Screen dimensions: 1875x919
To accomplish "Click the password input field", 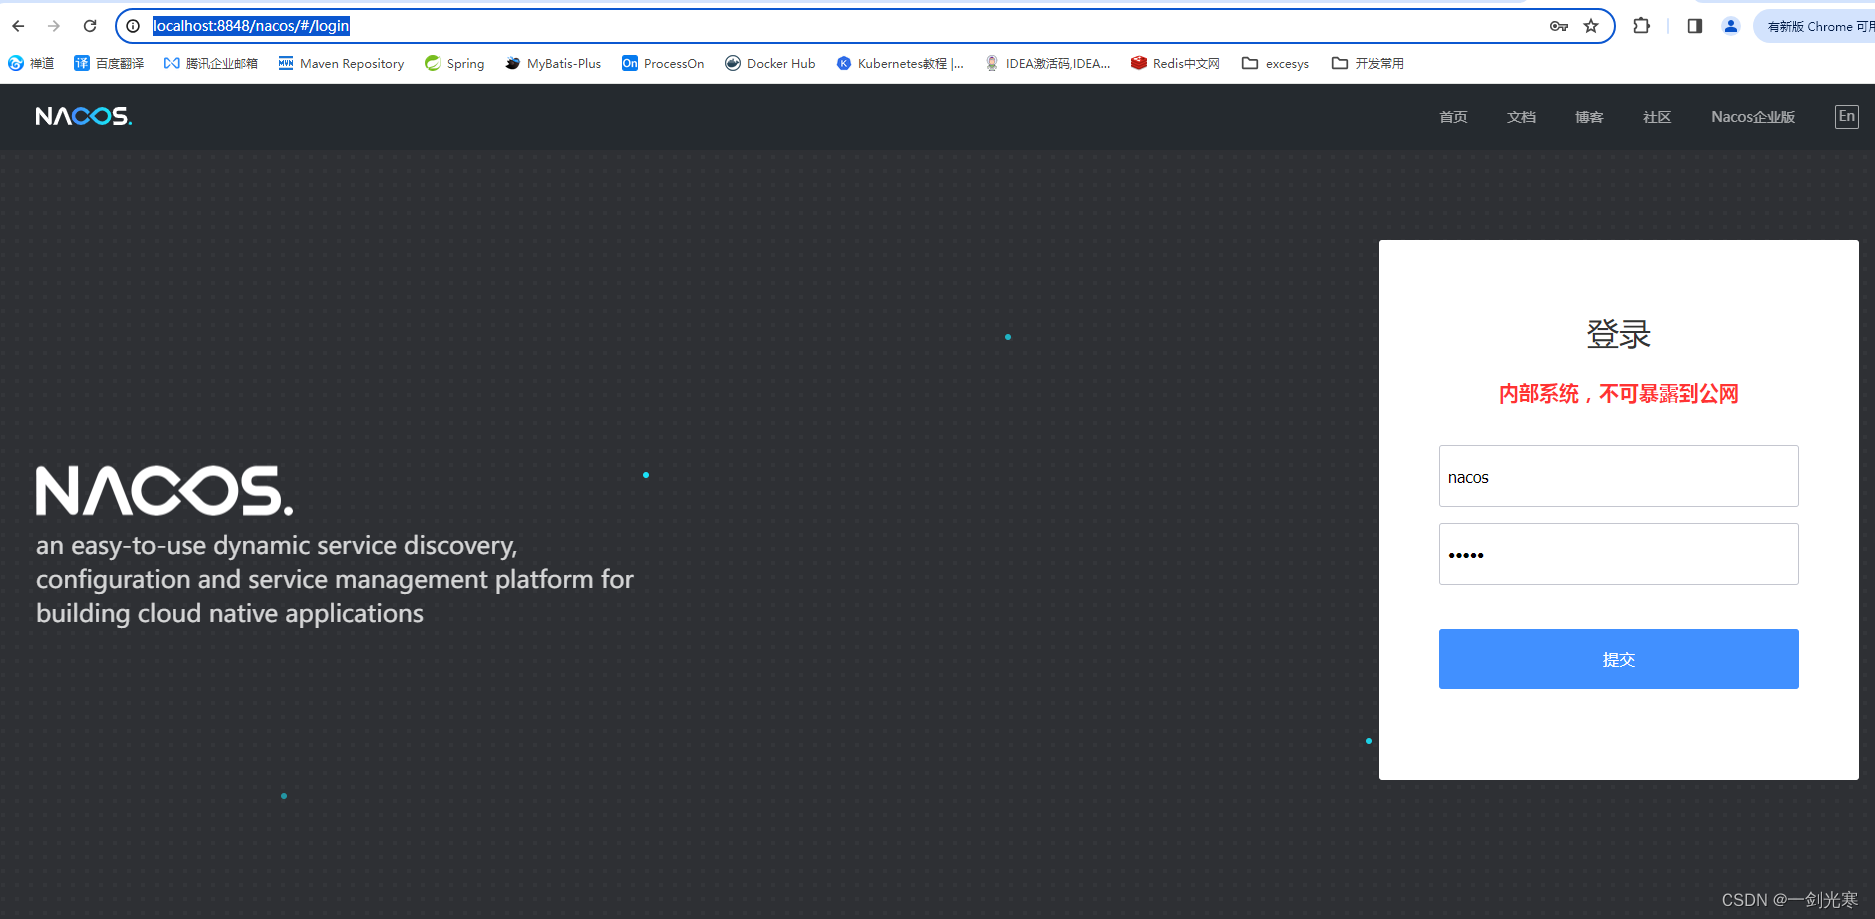I will pos(1618,554).
